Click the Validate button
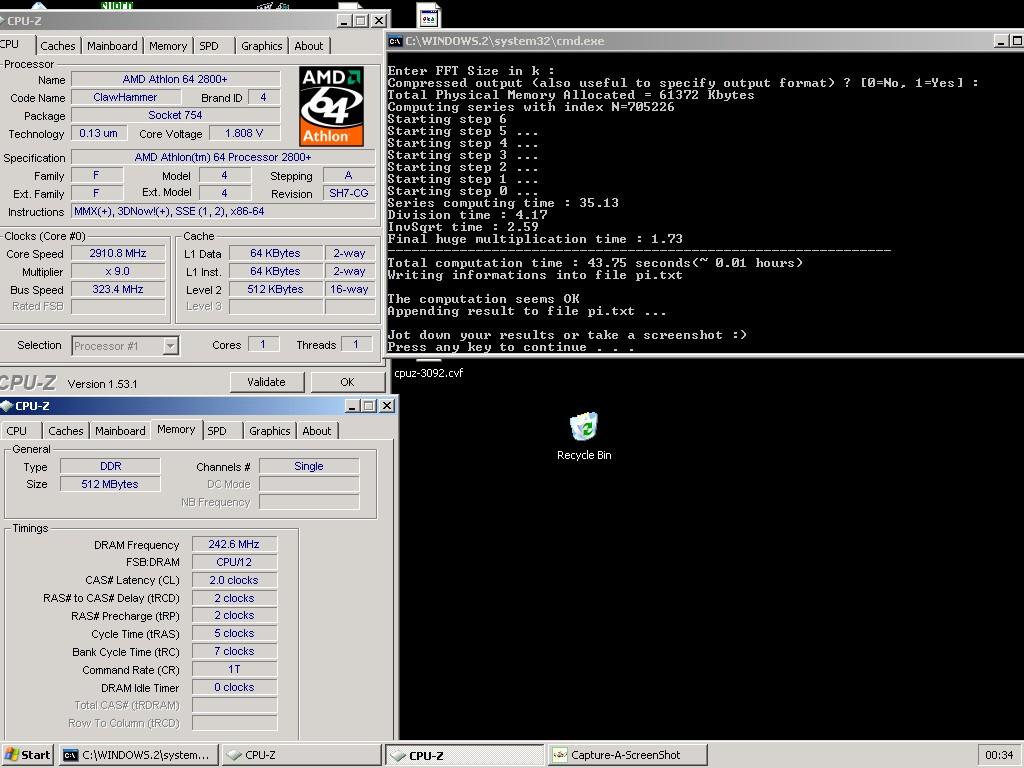 pyautogui.click(x=266, y=382)
